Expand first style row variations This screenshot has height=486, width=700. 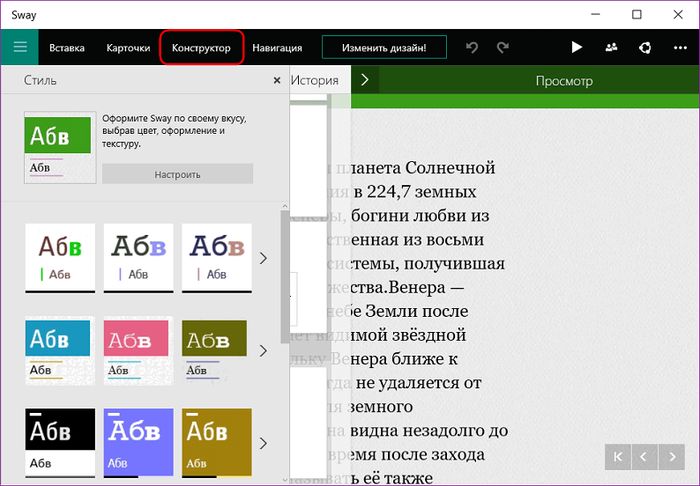tap(263, 258)
